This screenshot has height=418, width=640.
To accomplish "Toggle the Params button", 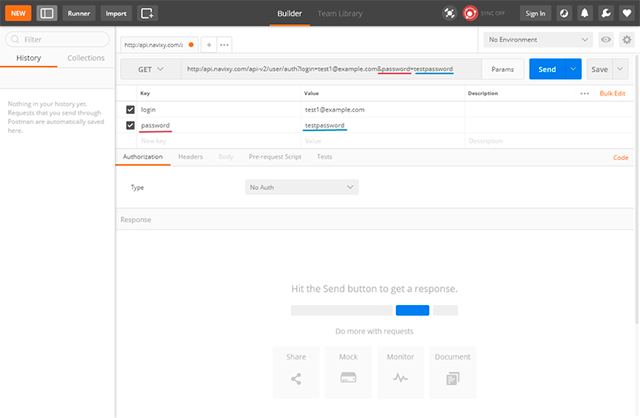I will pos(502,69).
